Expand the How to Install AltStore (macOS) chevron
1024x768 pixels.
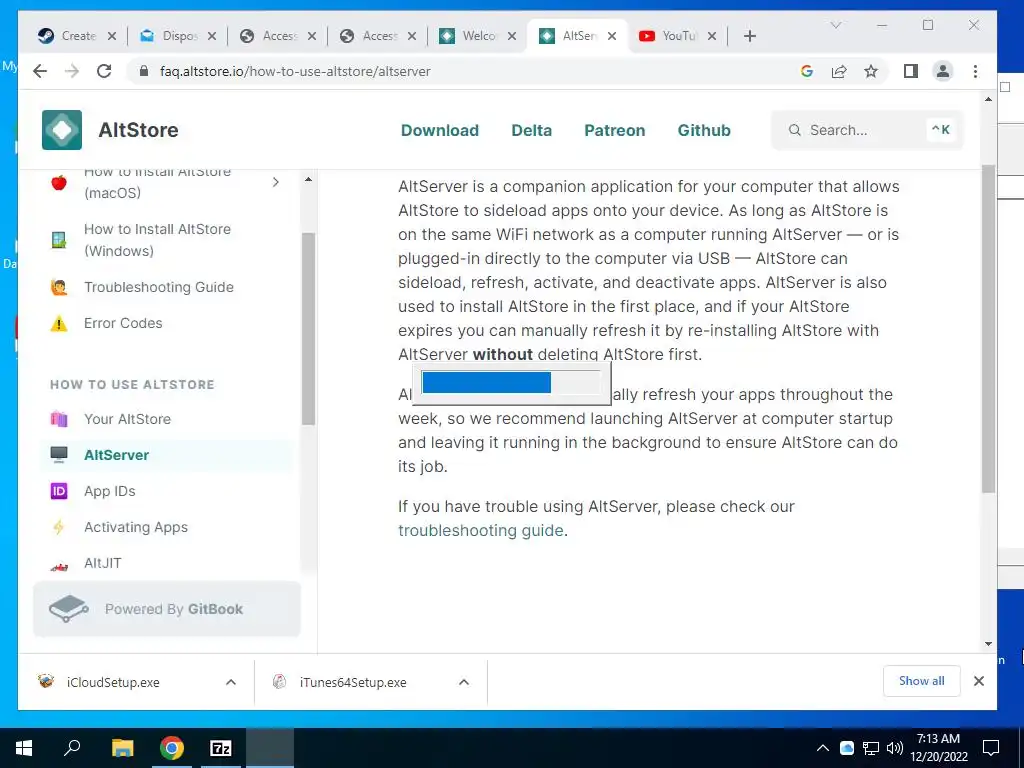pos(276,182)
